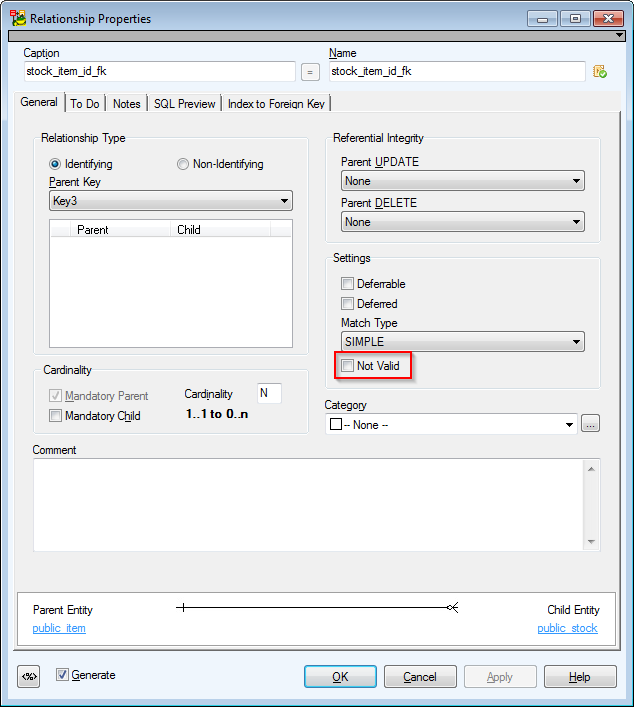Click the Name input field

[457, 71]
